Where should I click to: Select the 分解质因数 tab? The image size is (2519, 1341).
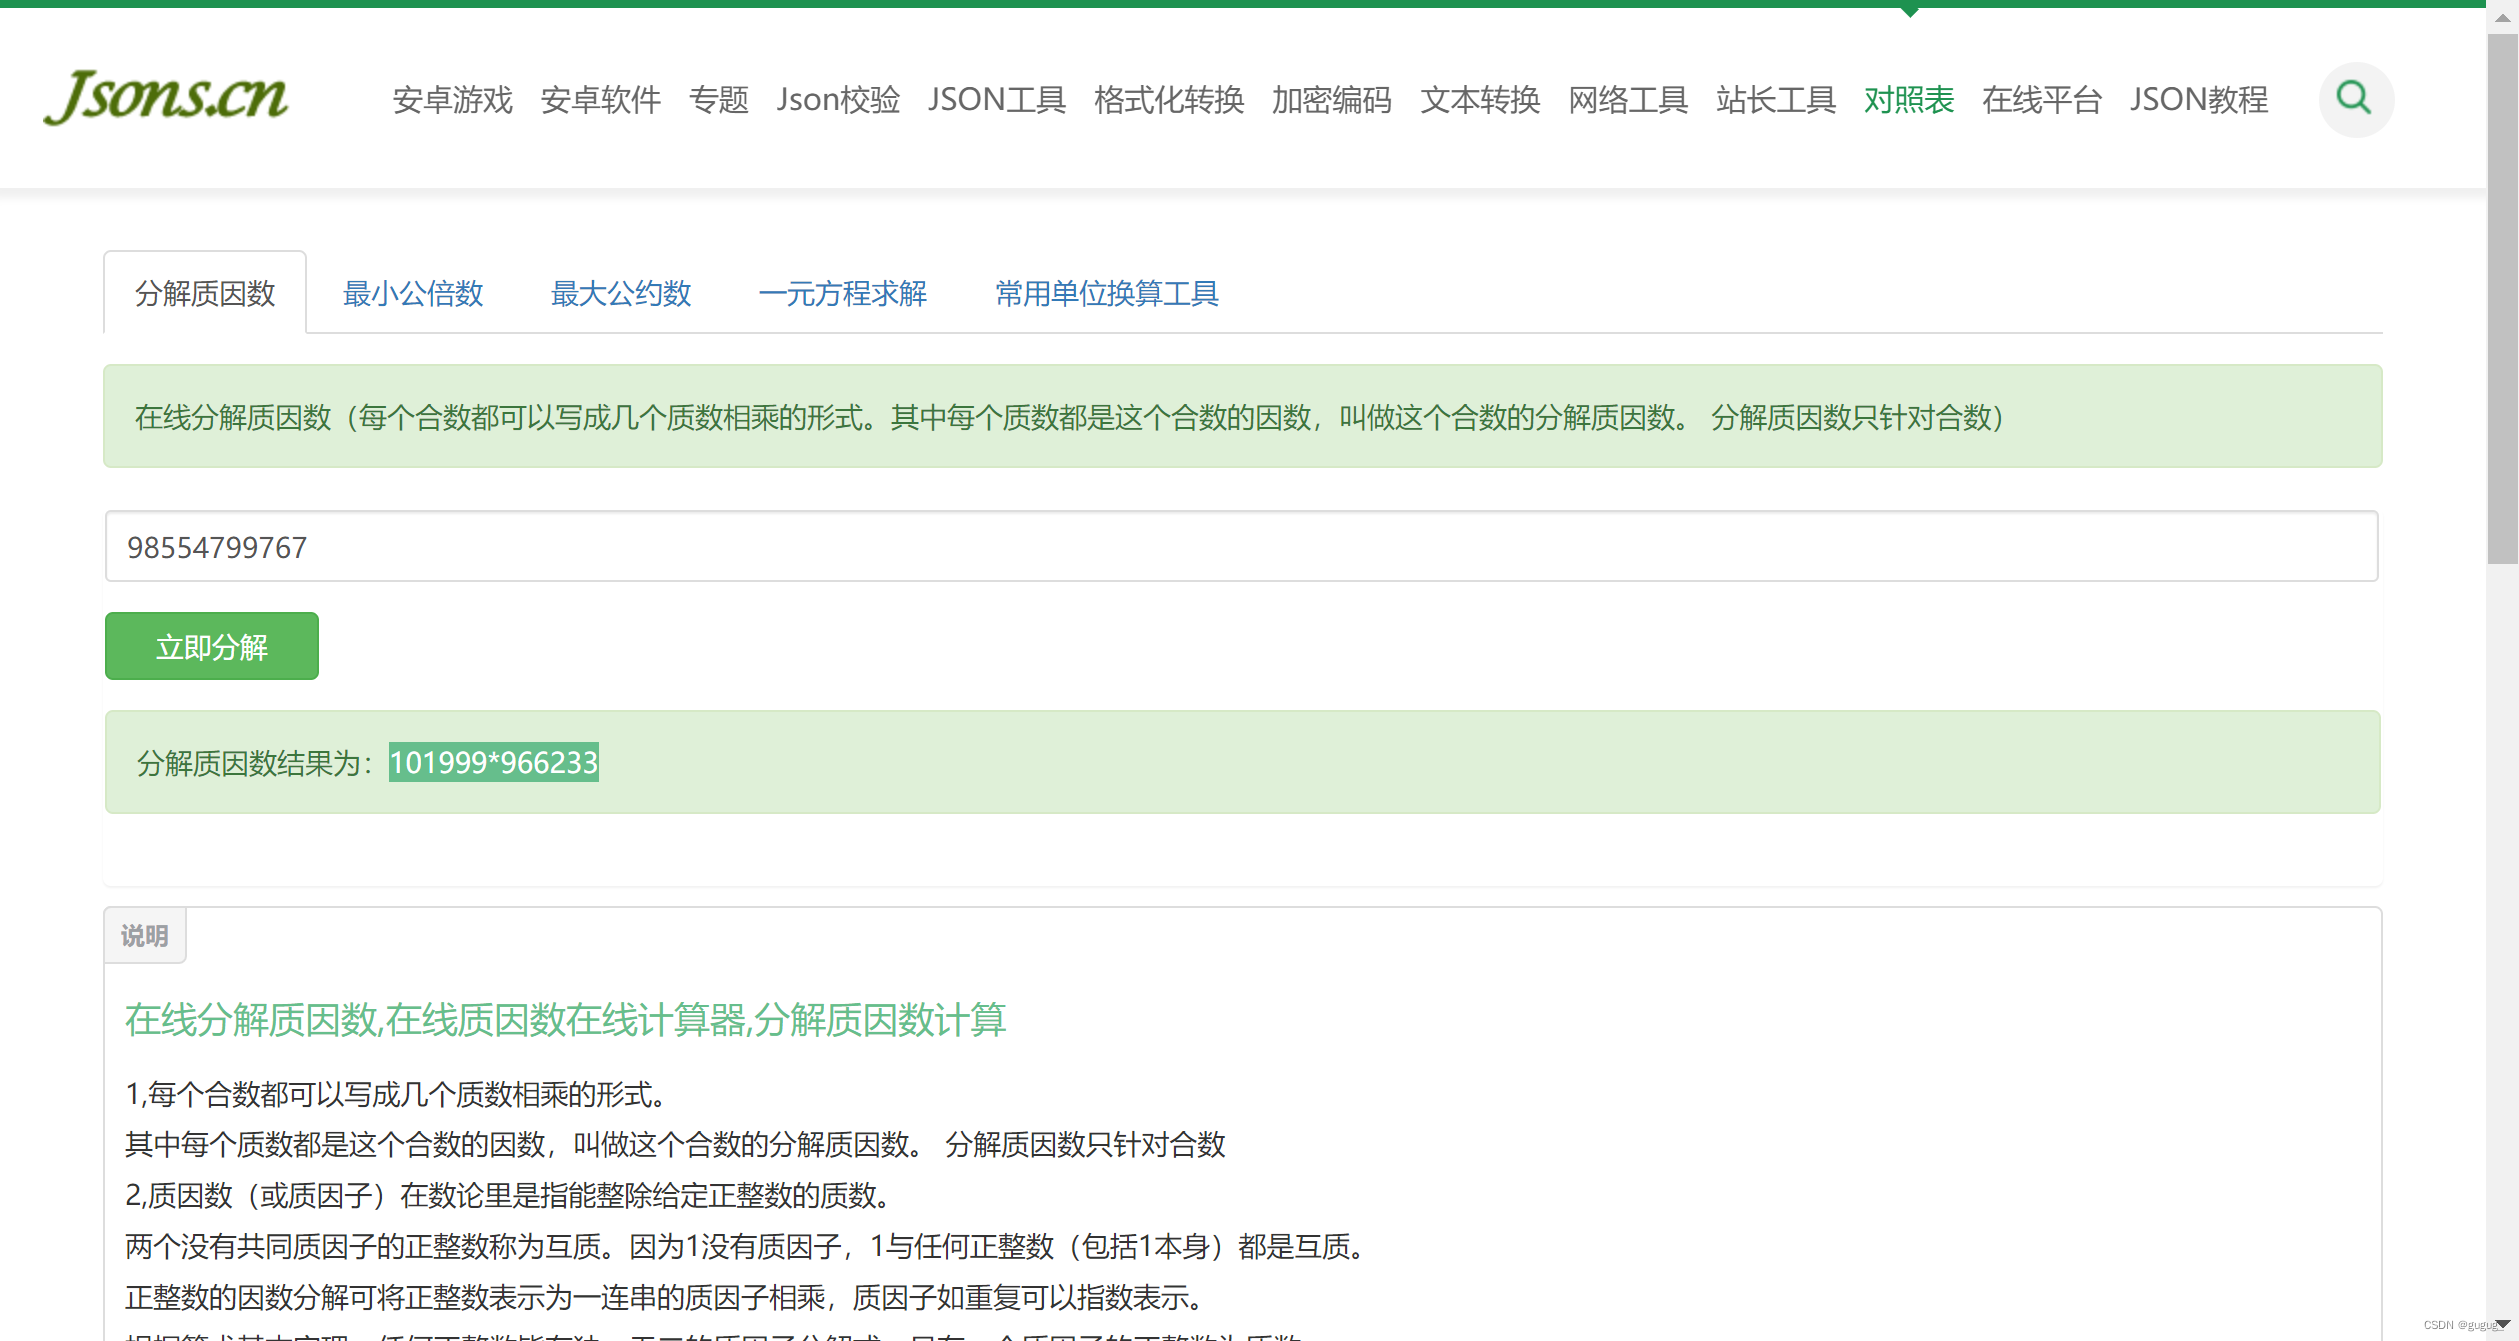[205, 291]
